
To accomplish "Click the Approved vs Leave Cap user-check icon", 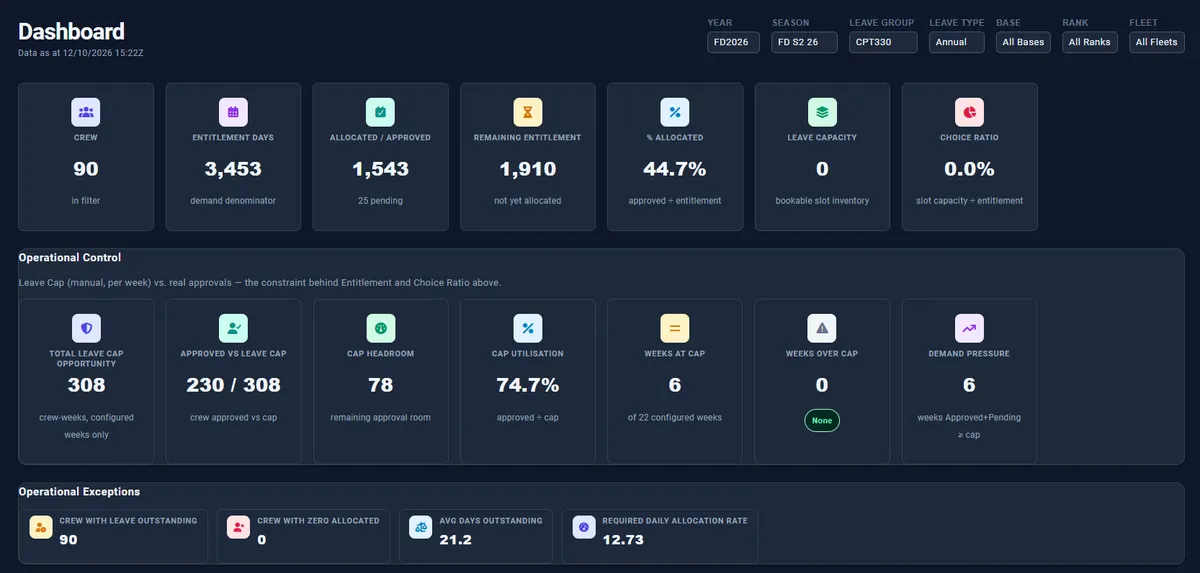I will click(x=233, y=328).
